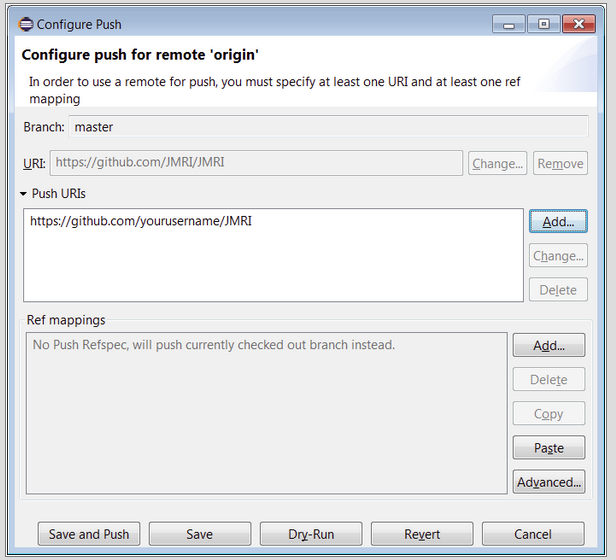The width and height of the screenshot is (616, 560).
Task: Click Copy button in Ref mappings
Action: point(549,414)
